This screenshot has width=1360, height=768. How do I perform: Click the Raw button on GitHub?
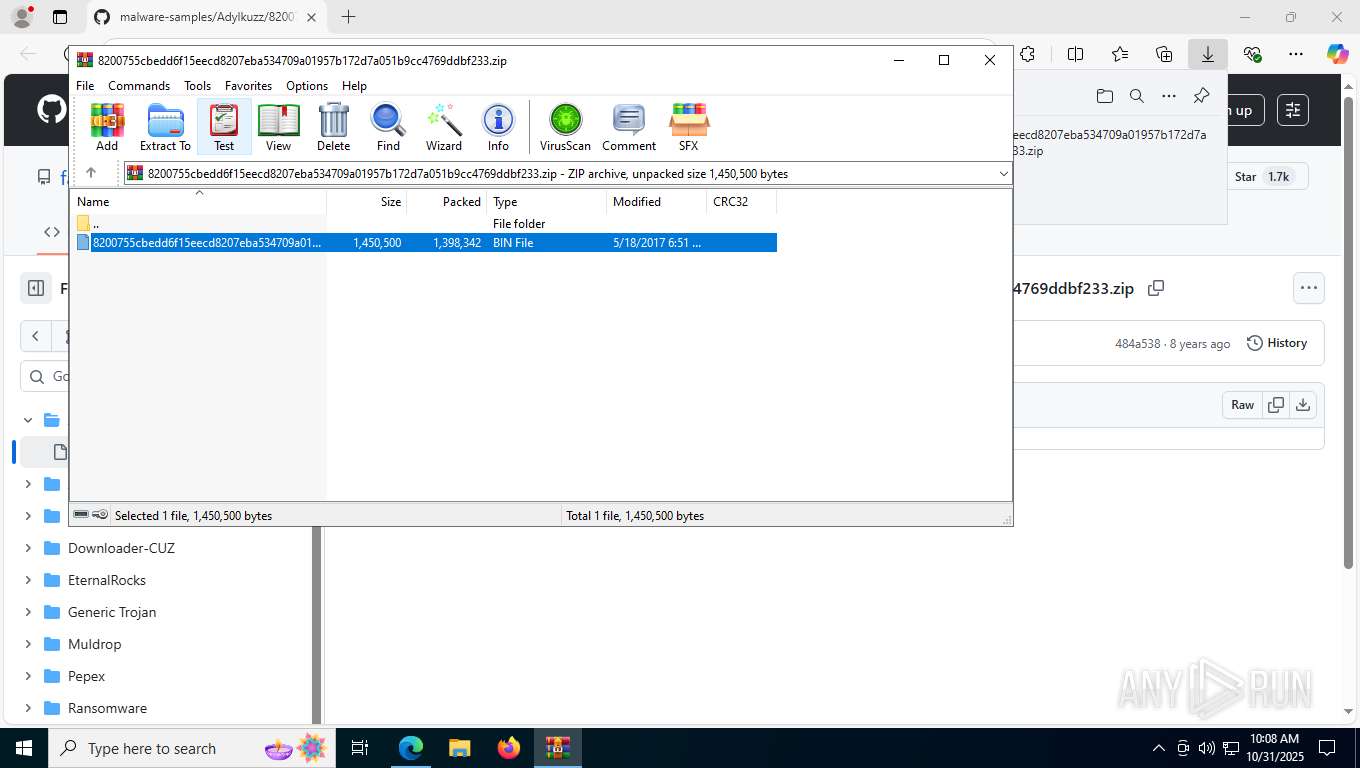coord(1242,405)
